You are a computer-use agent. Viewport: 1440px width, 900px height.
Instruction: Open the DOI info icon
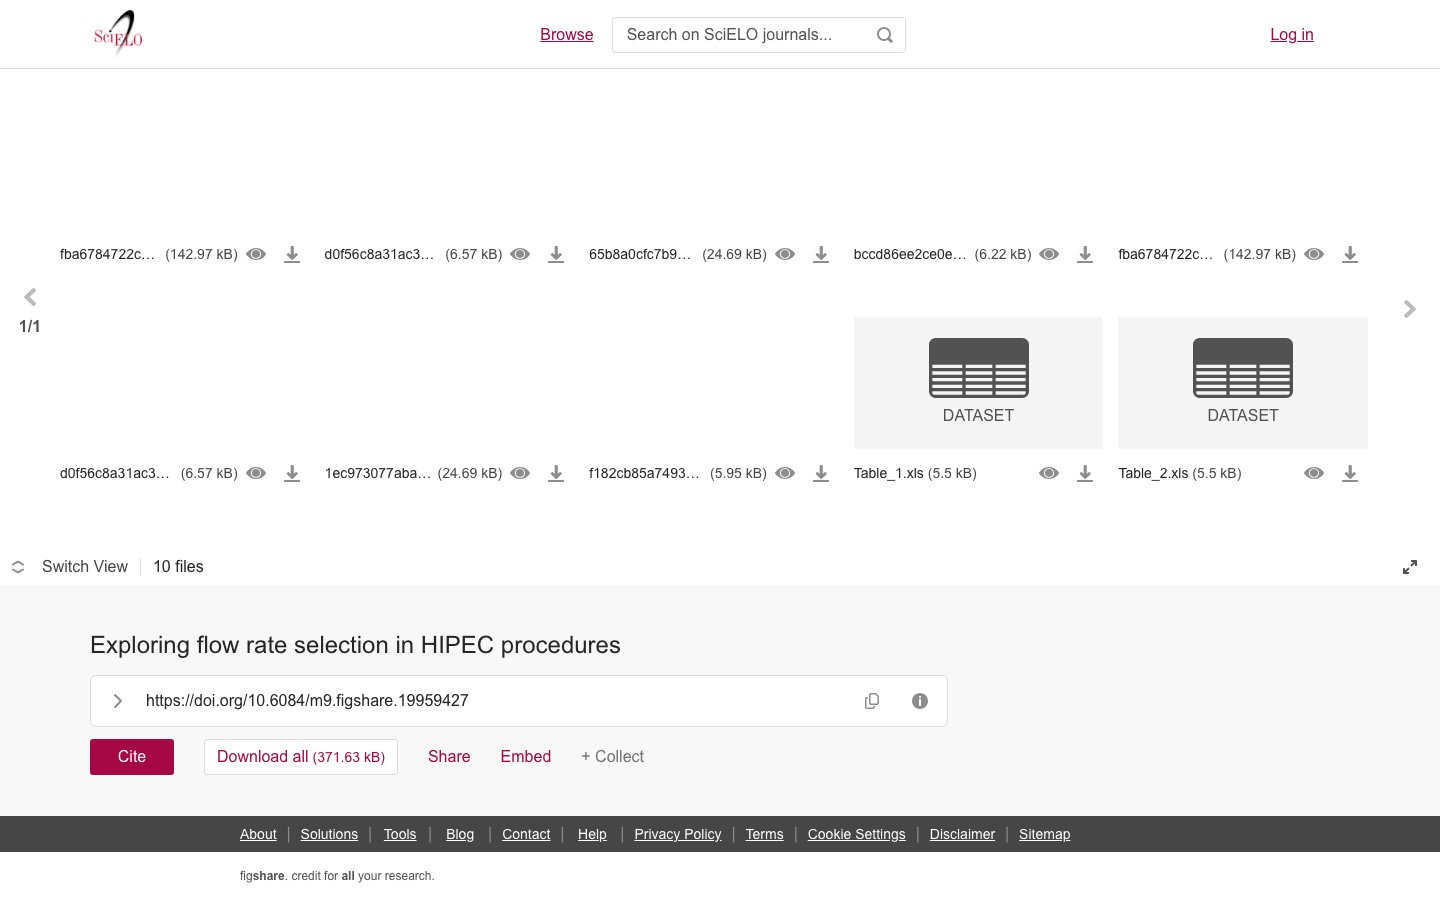[x=920, y=701]
